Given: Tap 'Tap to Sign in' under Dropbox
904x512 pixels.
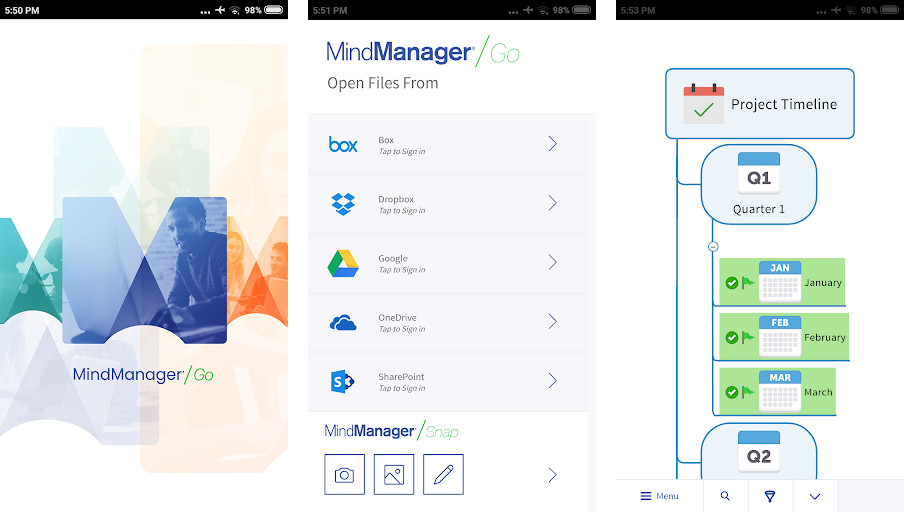Looking at the screenshot, I should click(x=402, y=211).
